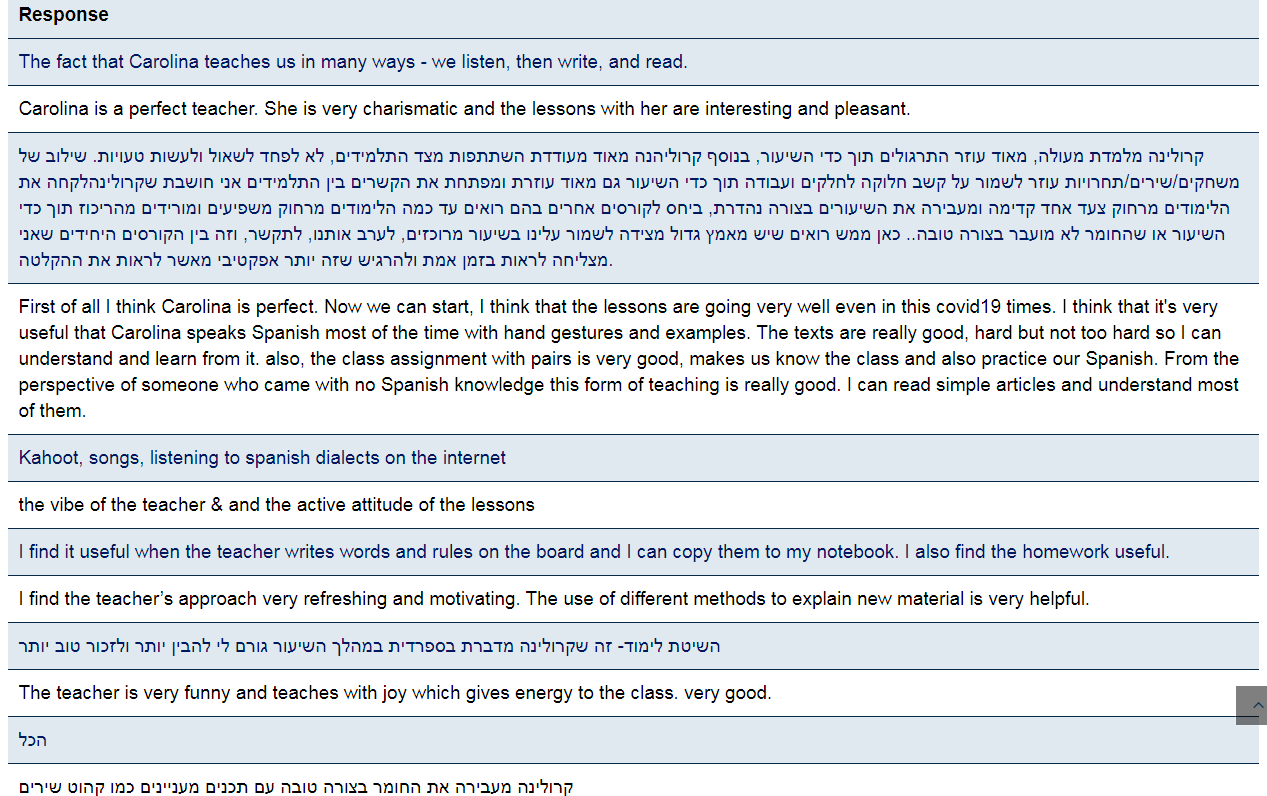The width and height of the screenshot is (1267, 796).
Task: Select the 'refreshing and motivating' approach response
Action: (x=633, y=599)
